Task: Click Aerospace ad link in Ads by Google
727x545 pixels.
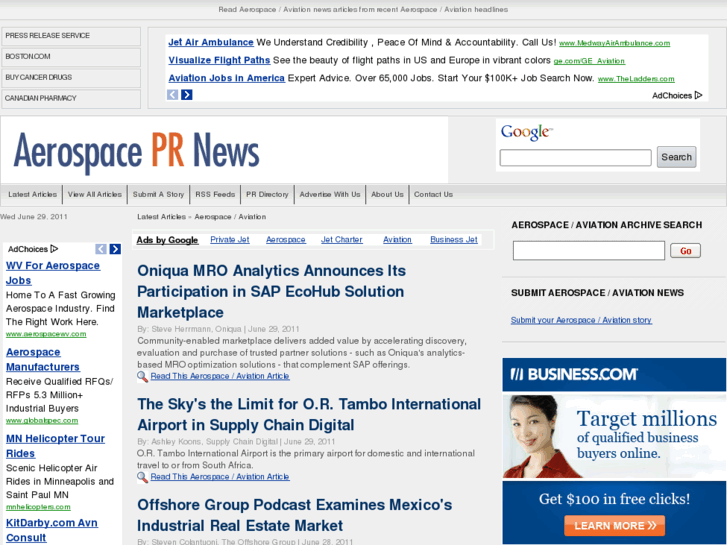Action: [x=286, y=240]
